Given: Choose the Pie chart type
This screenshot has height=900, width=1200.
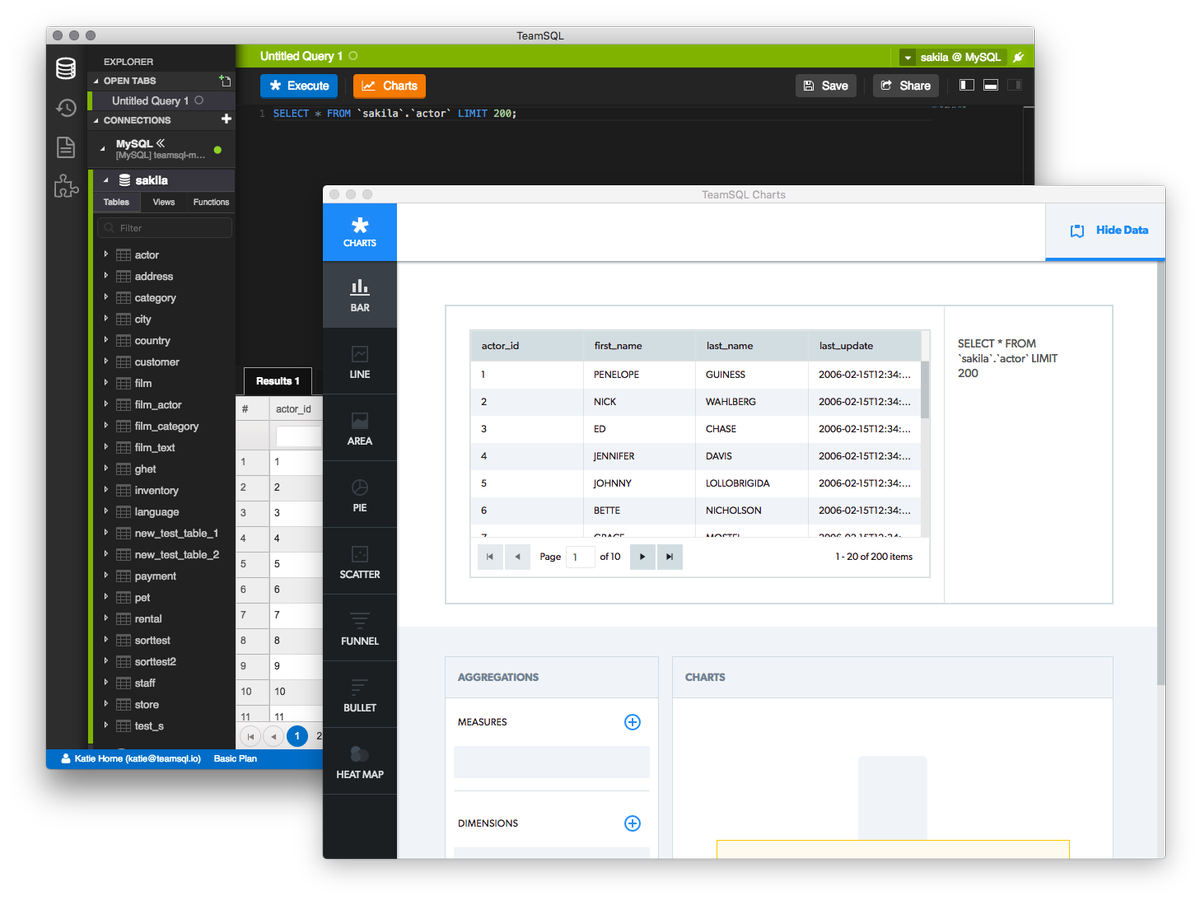Looking at the screenshot, I should tap(360, 495).
